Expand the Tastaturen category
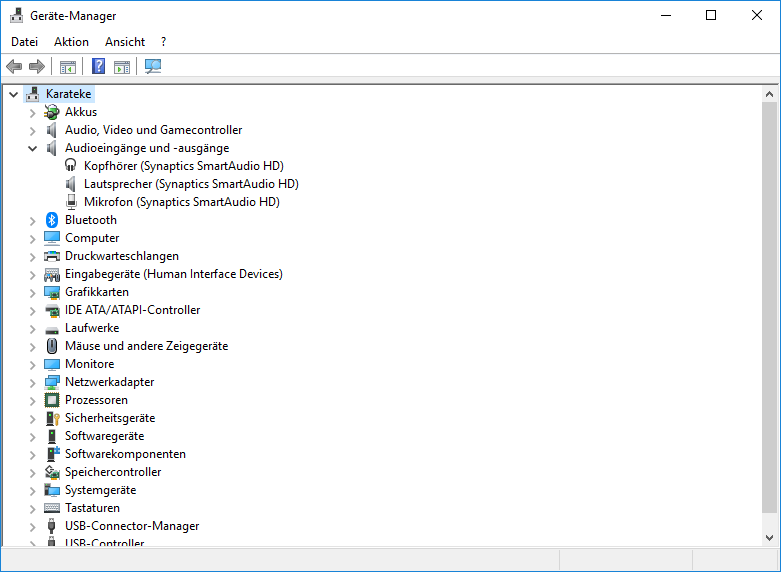This screenshot has width=781, height=572. click(x=32, y=509)
